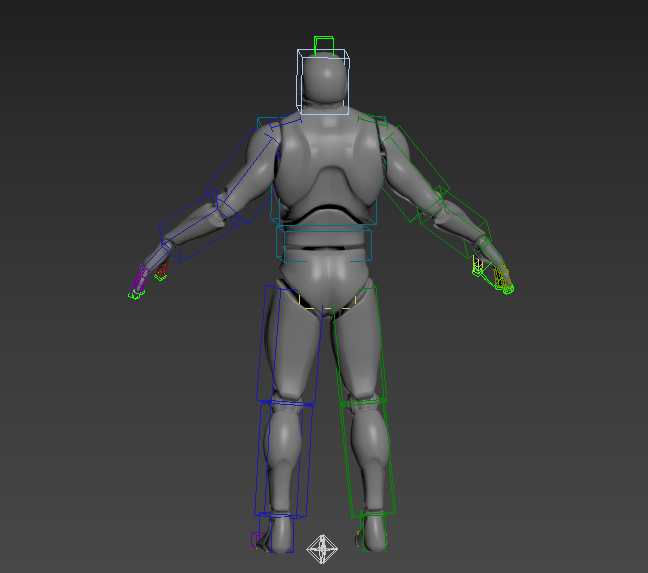This screenshot has height=573, width=648.
Task: Select the bright green nub box above head
Action: pos(324,46)
